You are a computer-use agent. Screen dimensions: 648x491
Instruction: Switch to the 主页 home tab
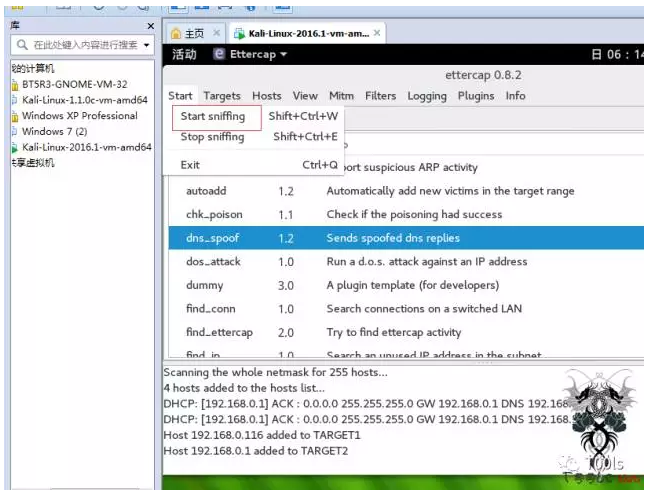(194, 33)
